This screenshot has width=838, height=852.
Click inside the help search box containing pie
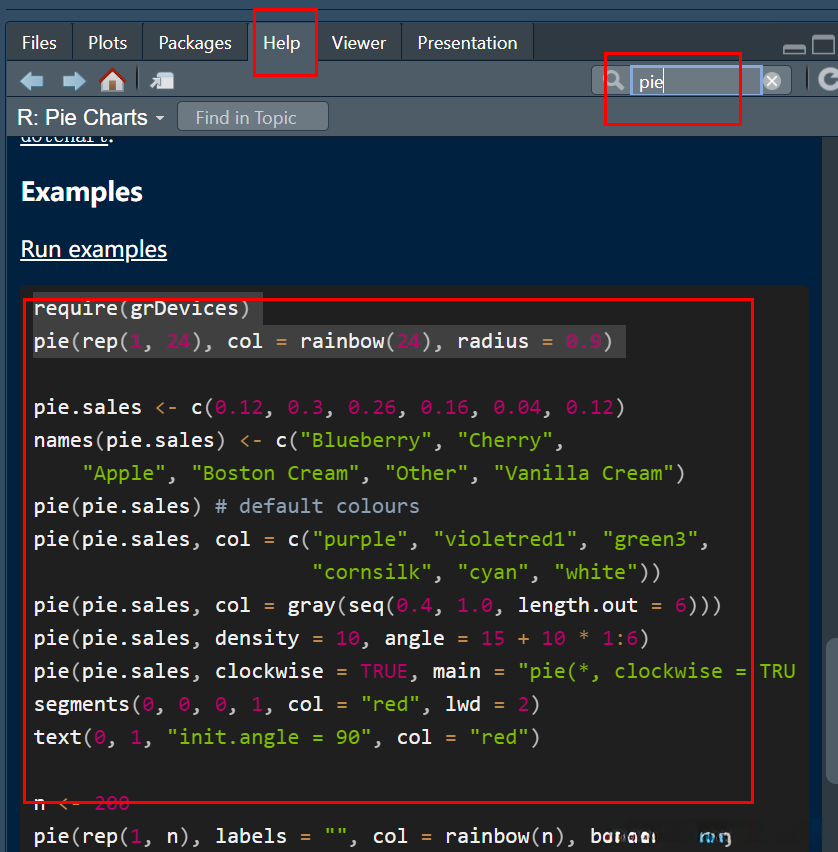[695, 81]
